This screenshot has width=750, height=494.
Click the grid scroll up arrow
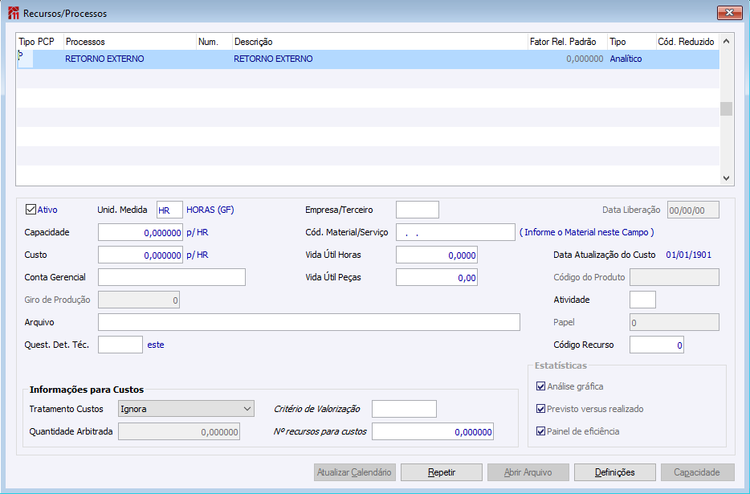tap(726, 42)
